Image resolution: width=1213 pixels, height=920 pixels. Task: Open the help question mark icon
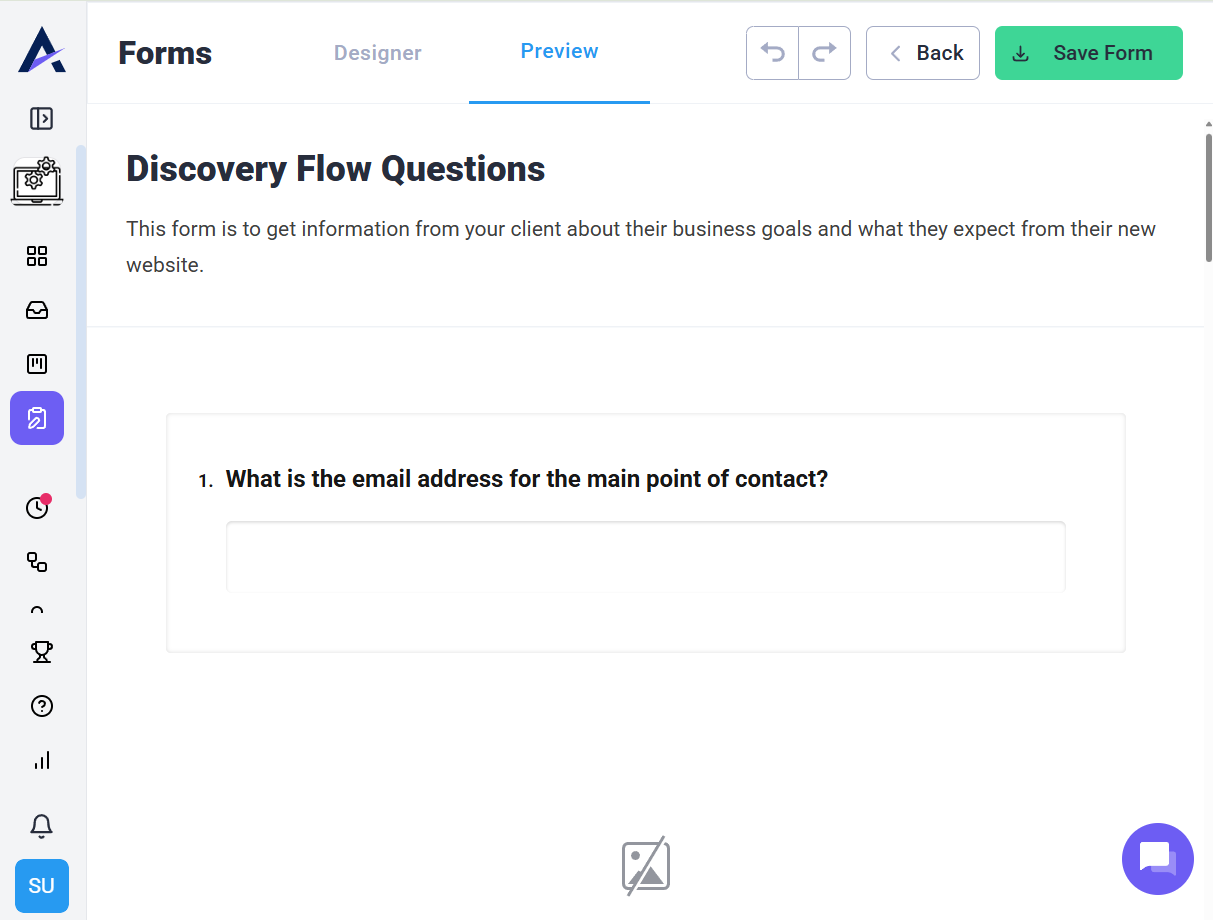coord(41,706)
